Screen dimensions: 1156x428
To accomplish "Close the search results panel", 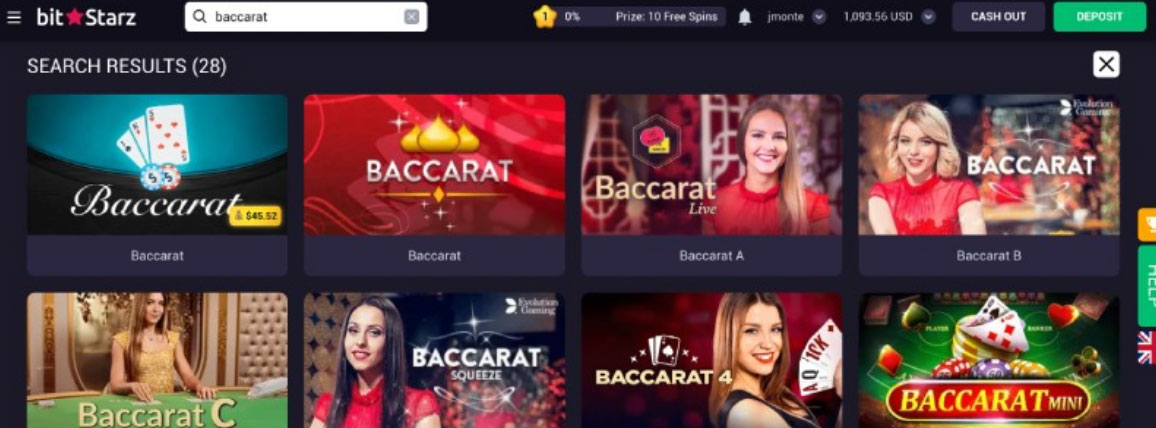I will coord(1106,64).
